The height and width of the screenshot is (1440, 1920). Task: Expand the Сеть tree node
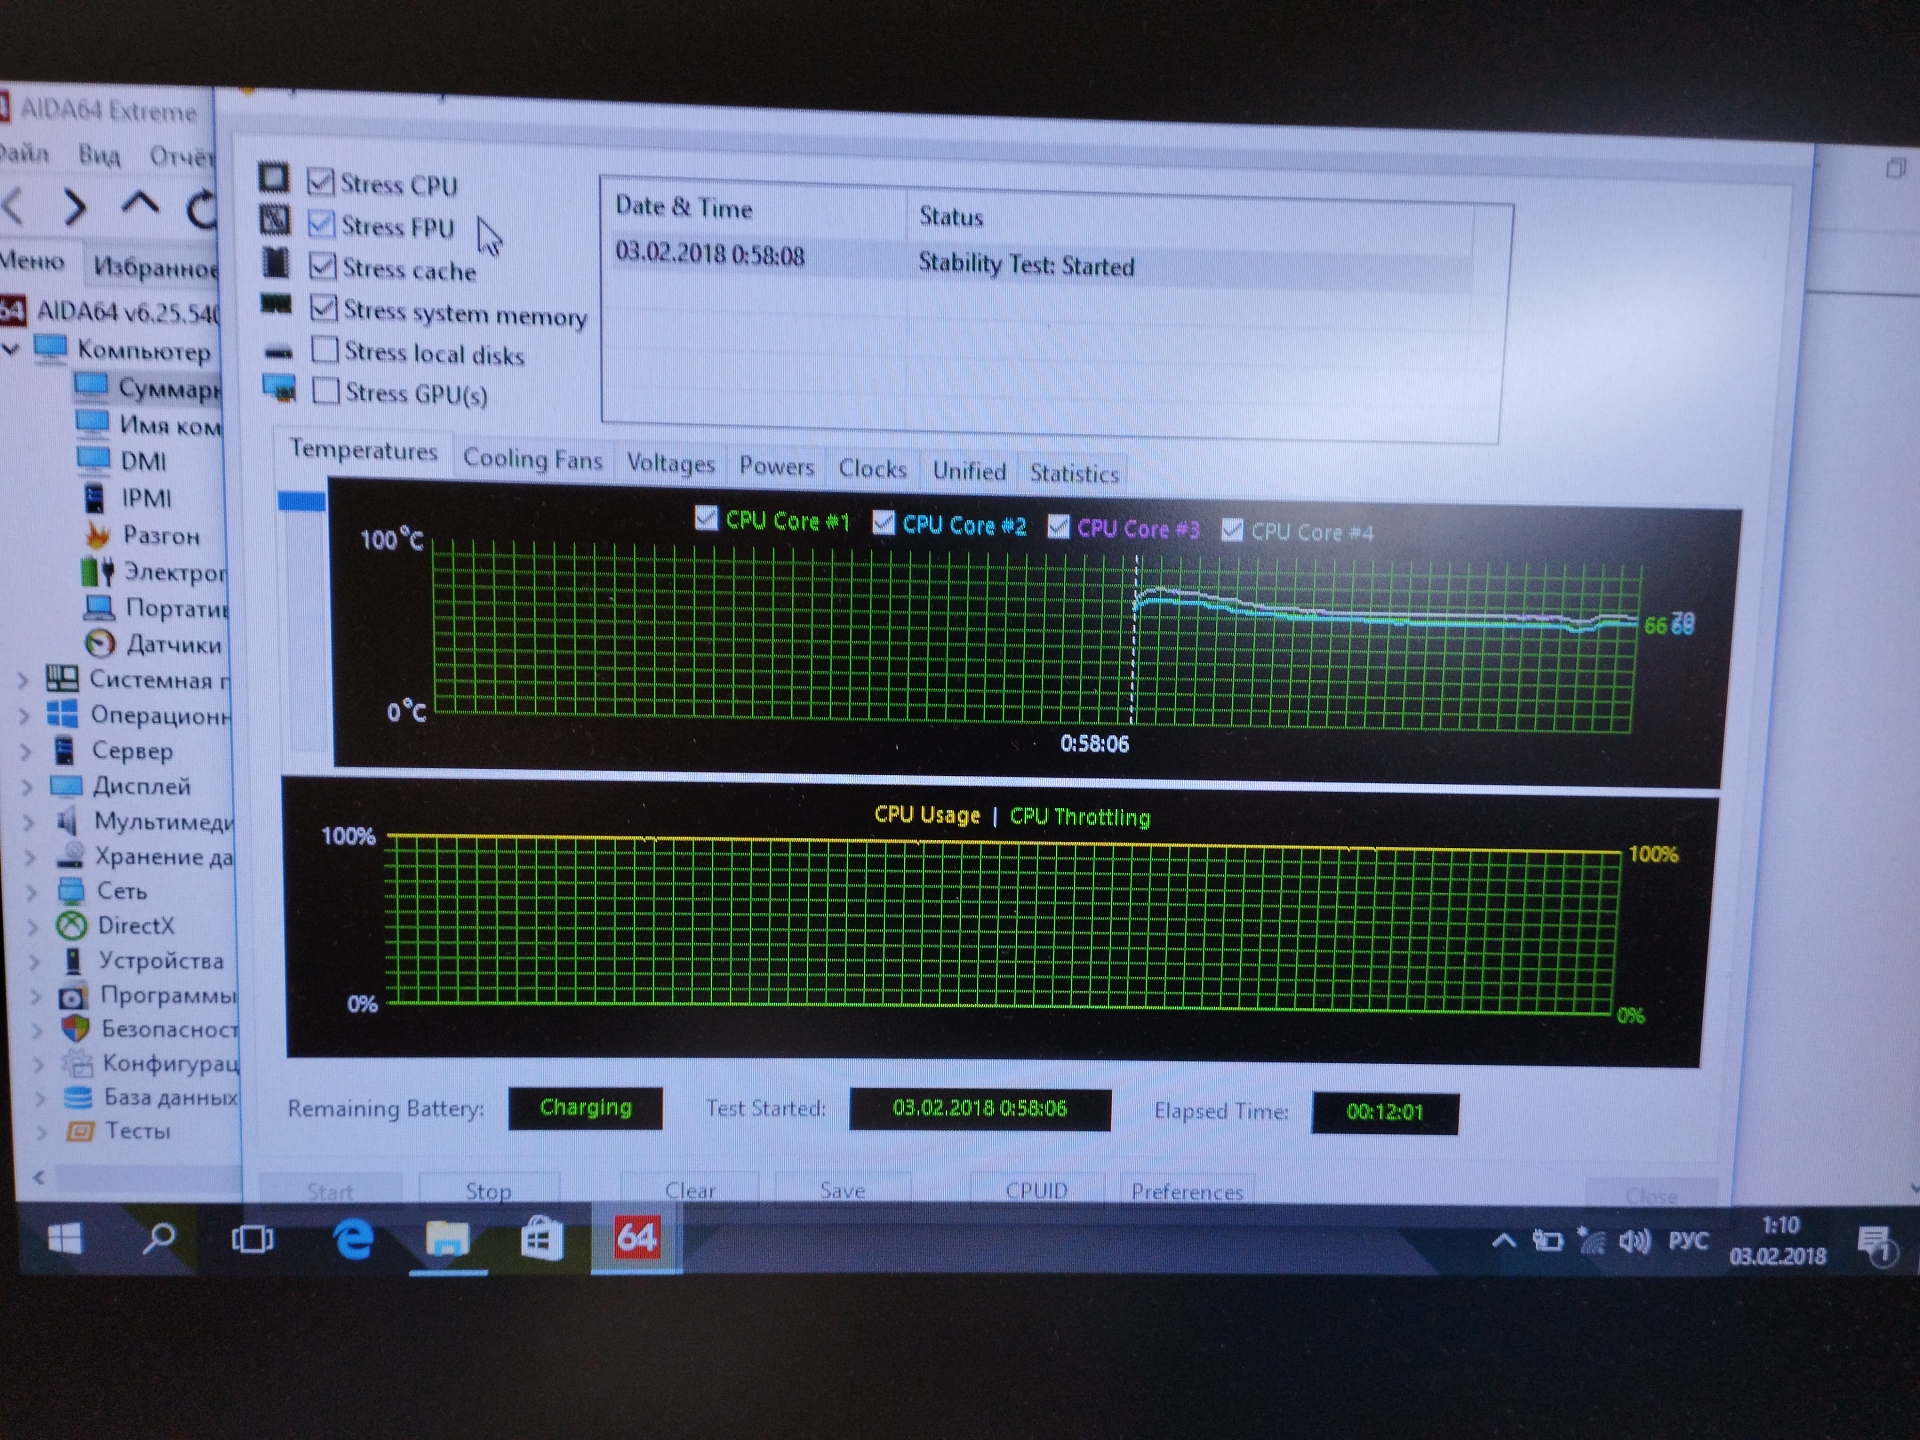pyautogui.click(x=32, y=892)
